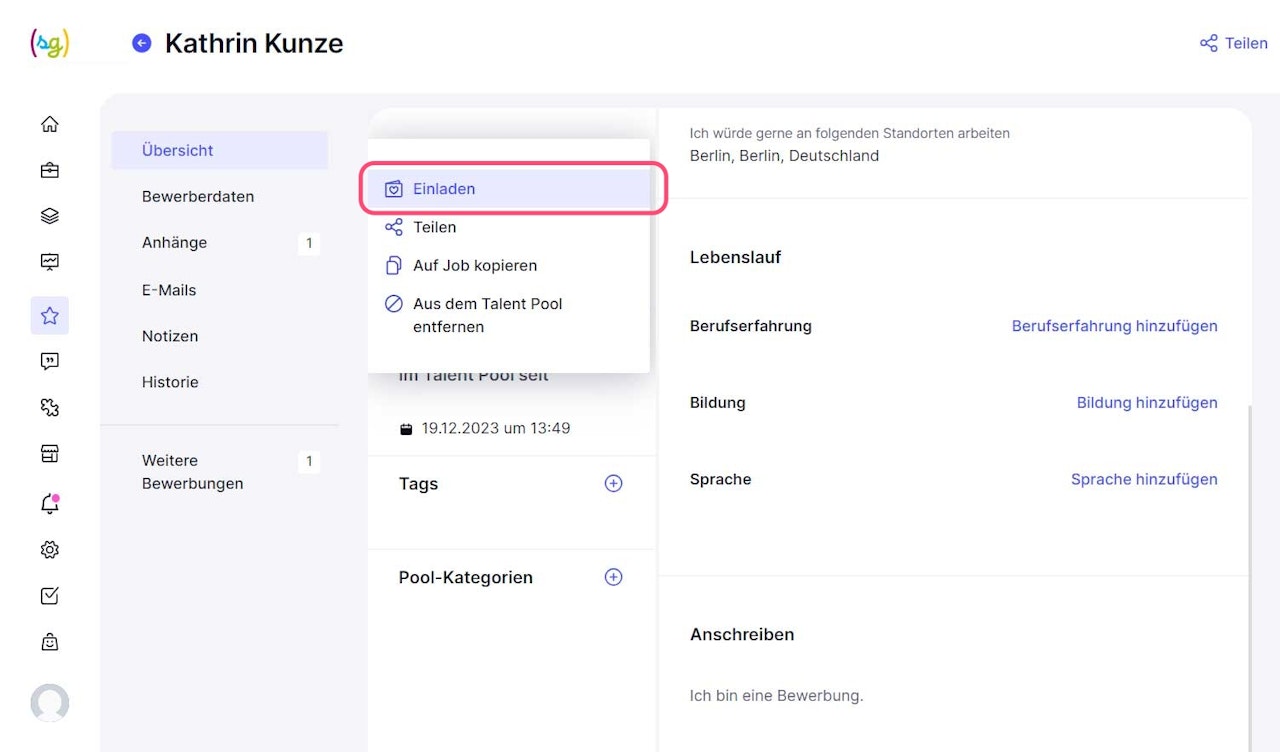Add a Pool-Kategorien entry with plus icon
The image size is (1280, 752).
(614, 577)
